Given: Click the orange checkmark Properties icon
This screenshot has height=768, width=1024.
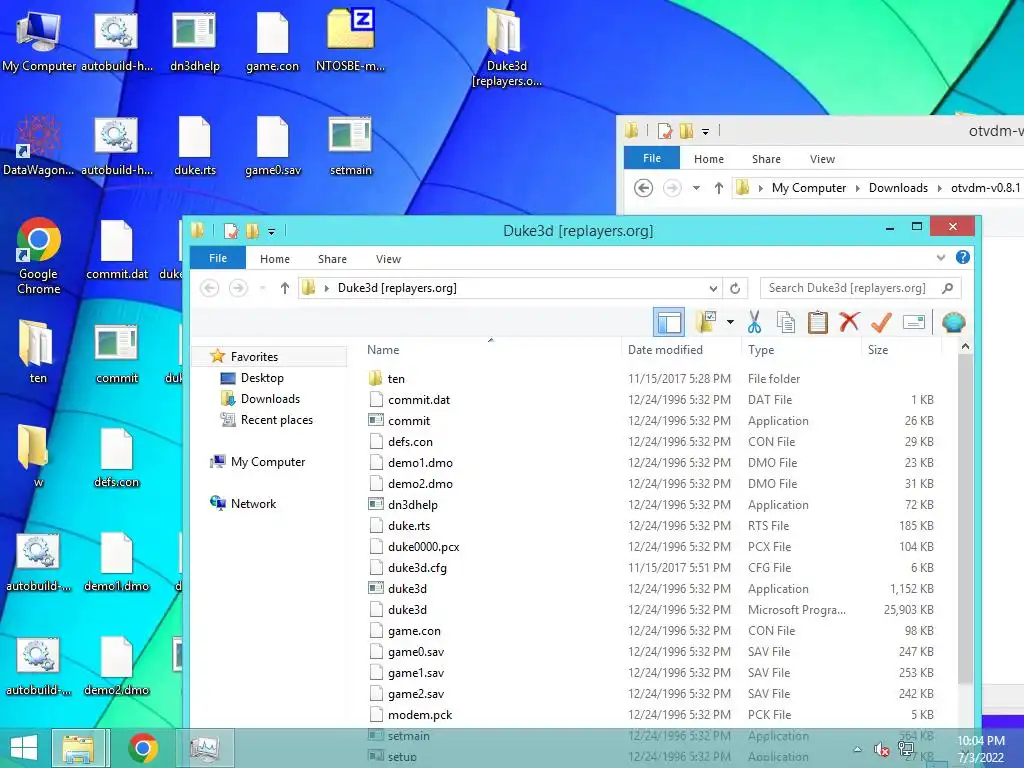Looking at the screenshot, I should pyautogui.click(x=882, y=321).
